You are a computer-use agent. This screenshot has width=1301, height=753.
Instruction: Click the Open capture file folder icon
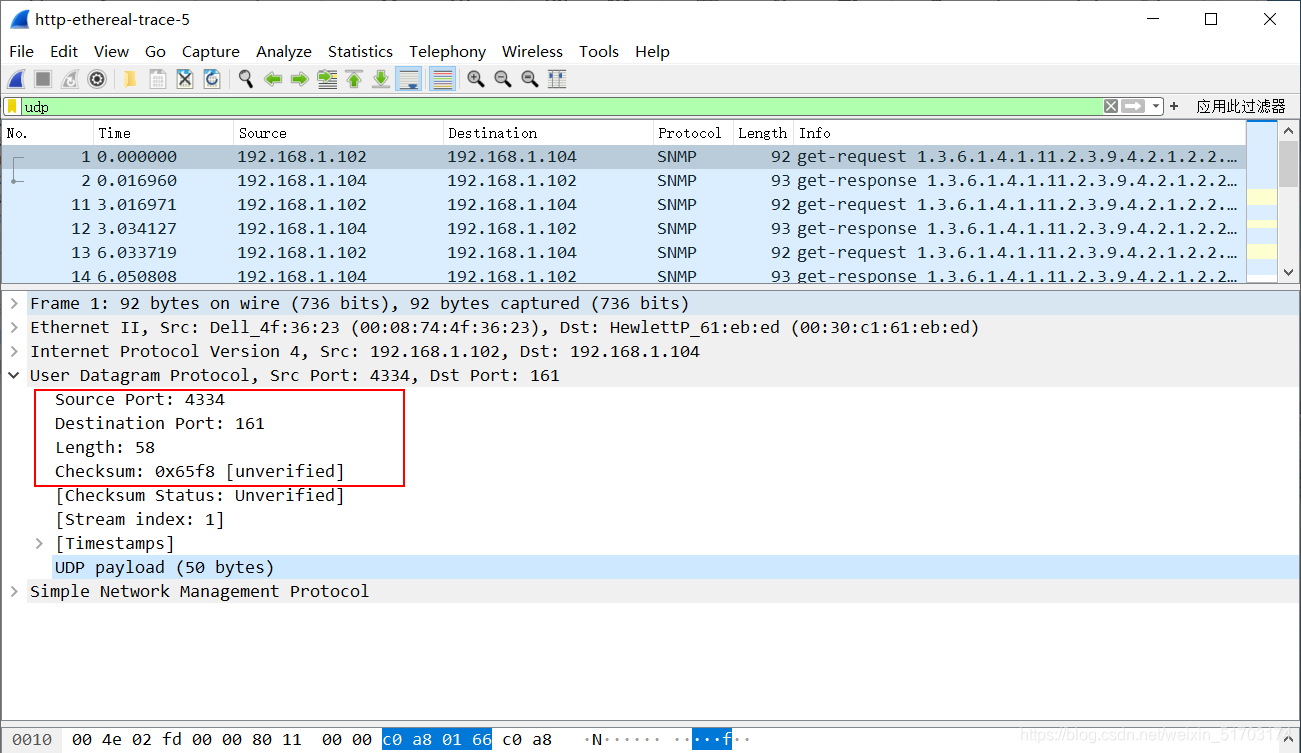coord(130,79)
